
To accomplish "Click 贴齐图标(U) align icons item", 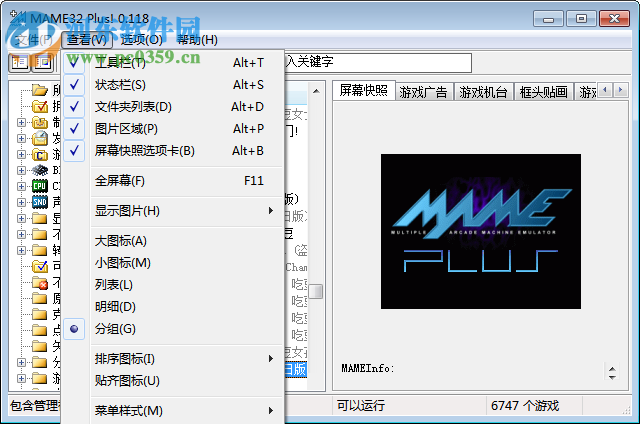I will click(173, 381).
